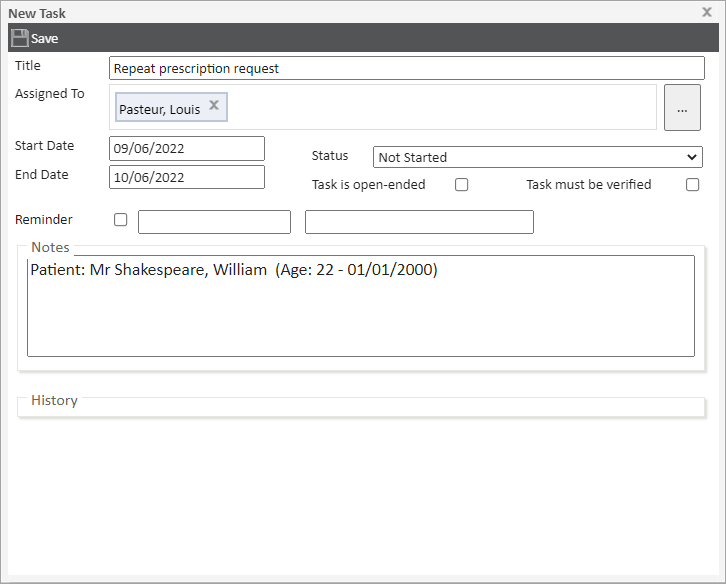Image resolution: width=726 pixels, height=584 pixels.
Task: Open assignee picker with the ellipsis button
Action: pos(682,108)
